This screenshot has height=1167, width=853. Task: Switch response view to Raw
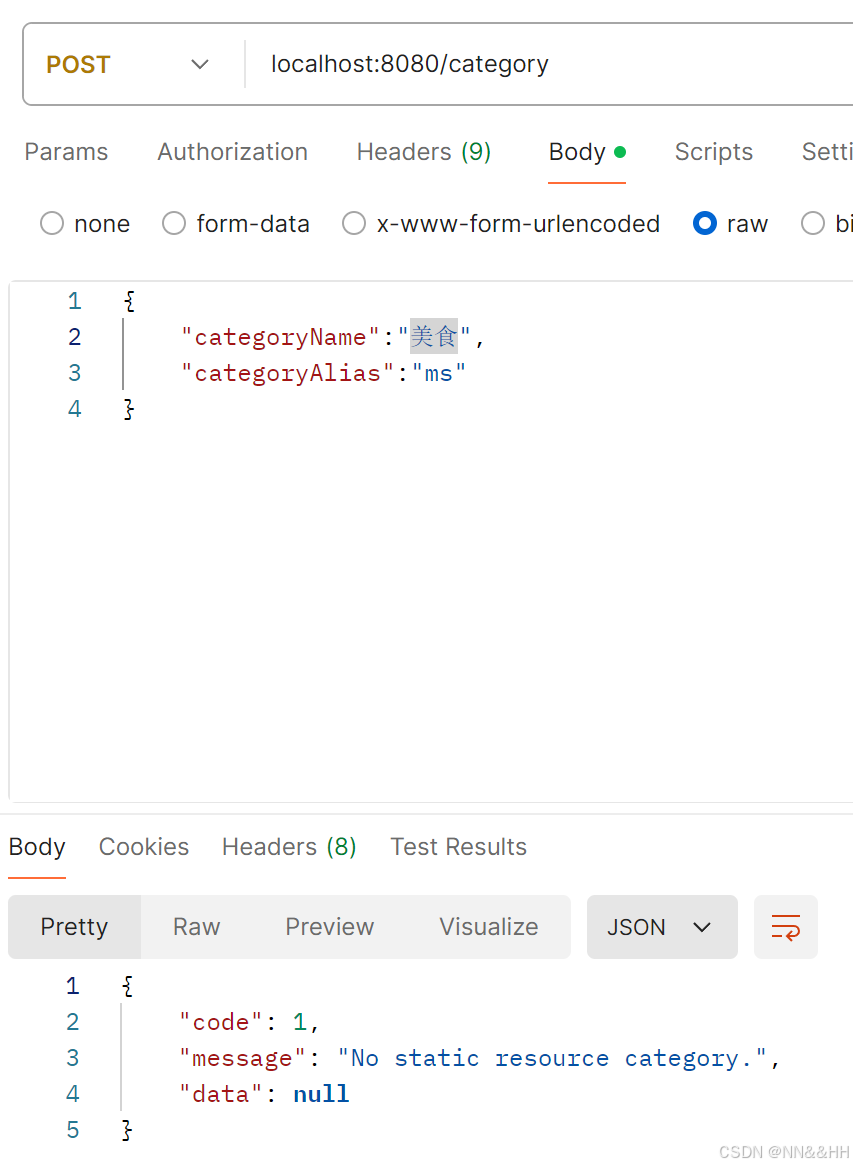[x=197, y=927]
